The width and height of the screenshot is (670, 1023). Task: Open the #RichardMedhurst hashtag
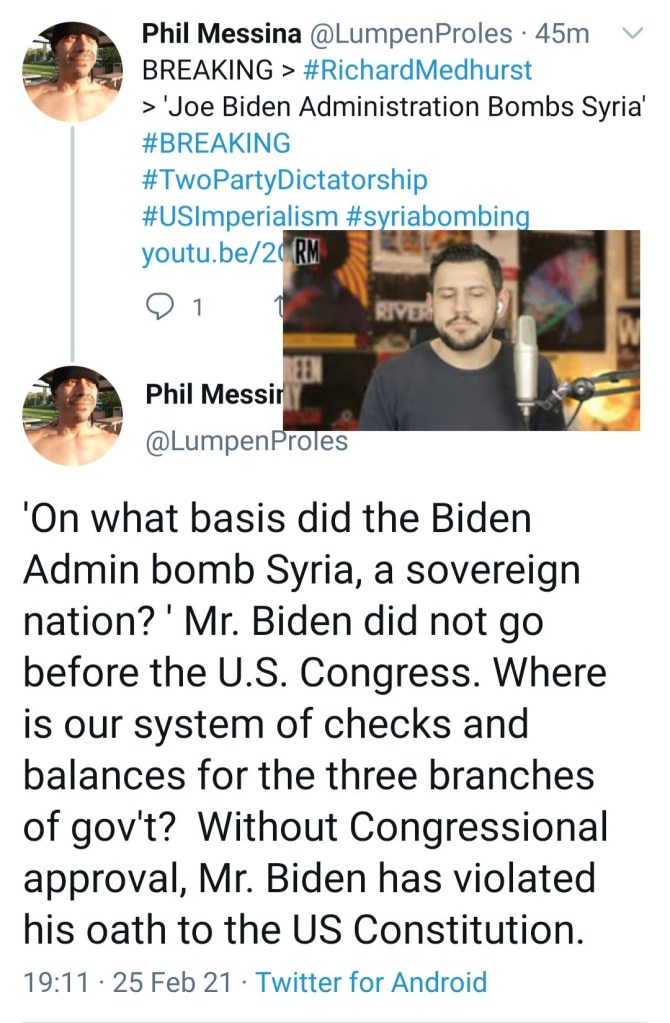click(x=416, y=71)
